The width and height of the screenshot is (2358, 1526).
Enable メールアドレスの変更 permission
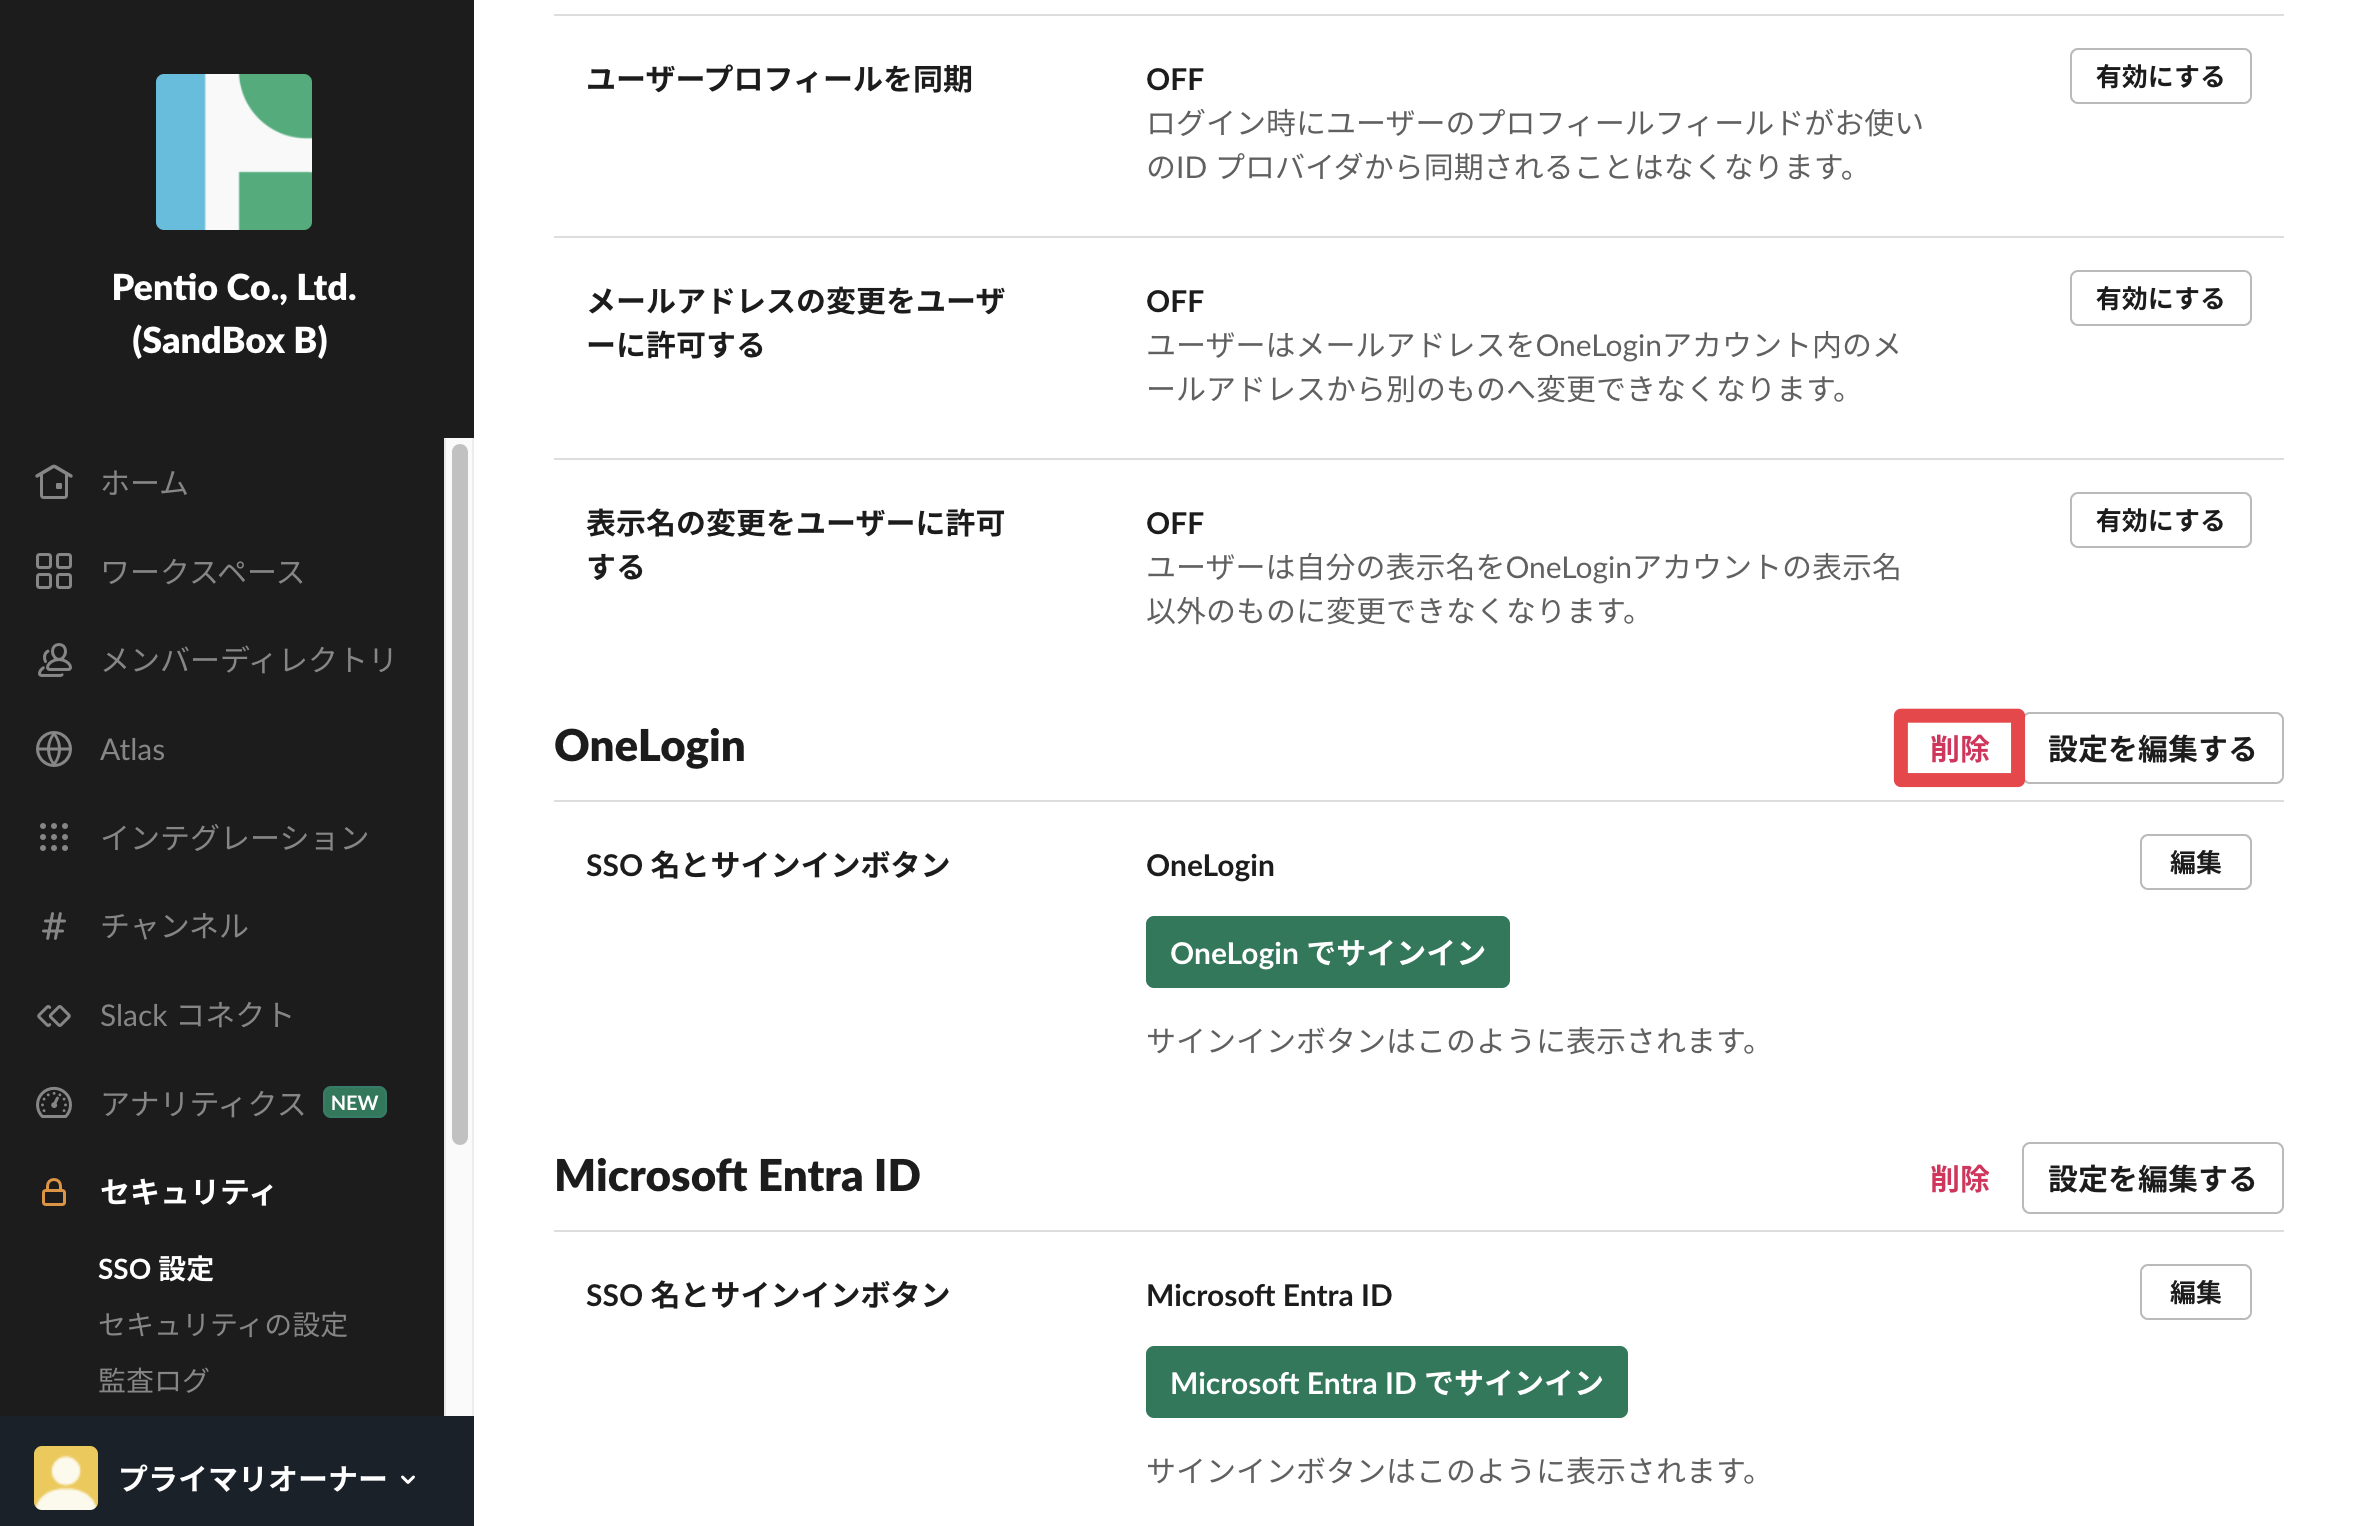tap(2160, 298)
